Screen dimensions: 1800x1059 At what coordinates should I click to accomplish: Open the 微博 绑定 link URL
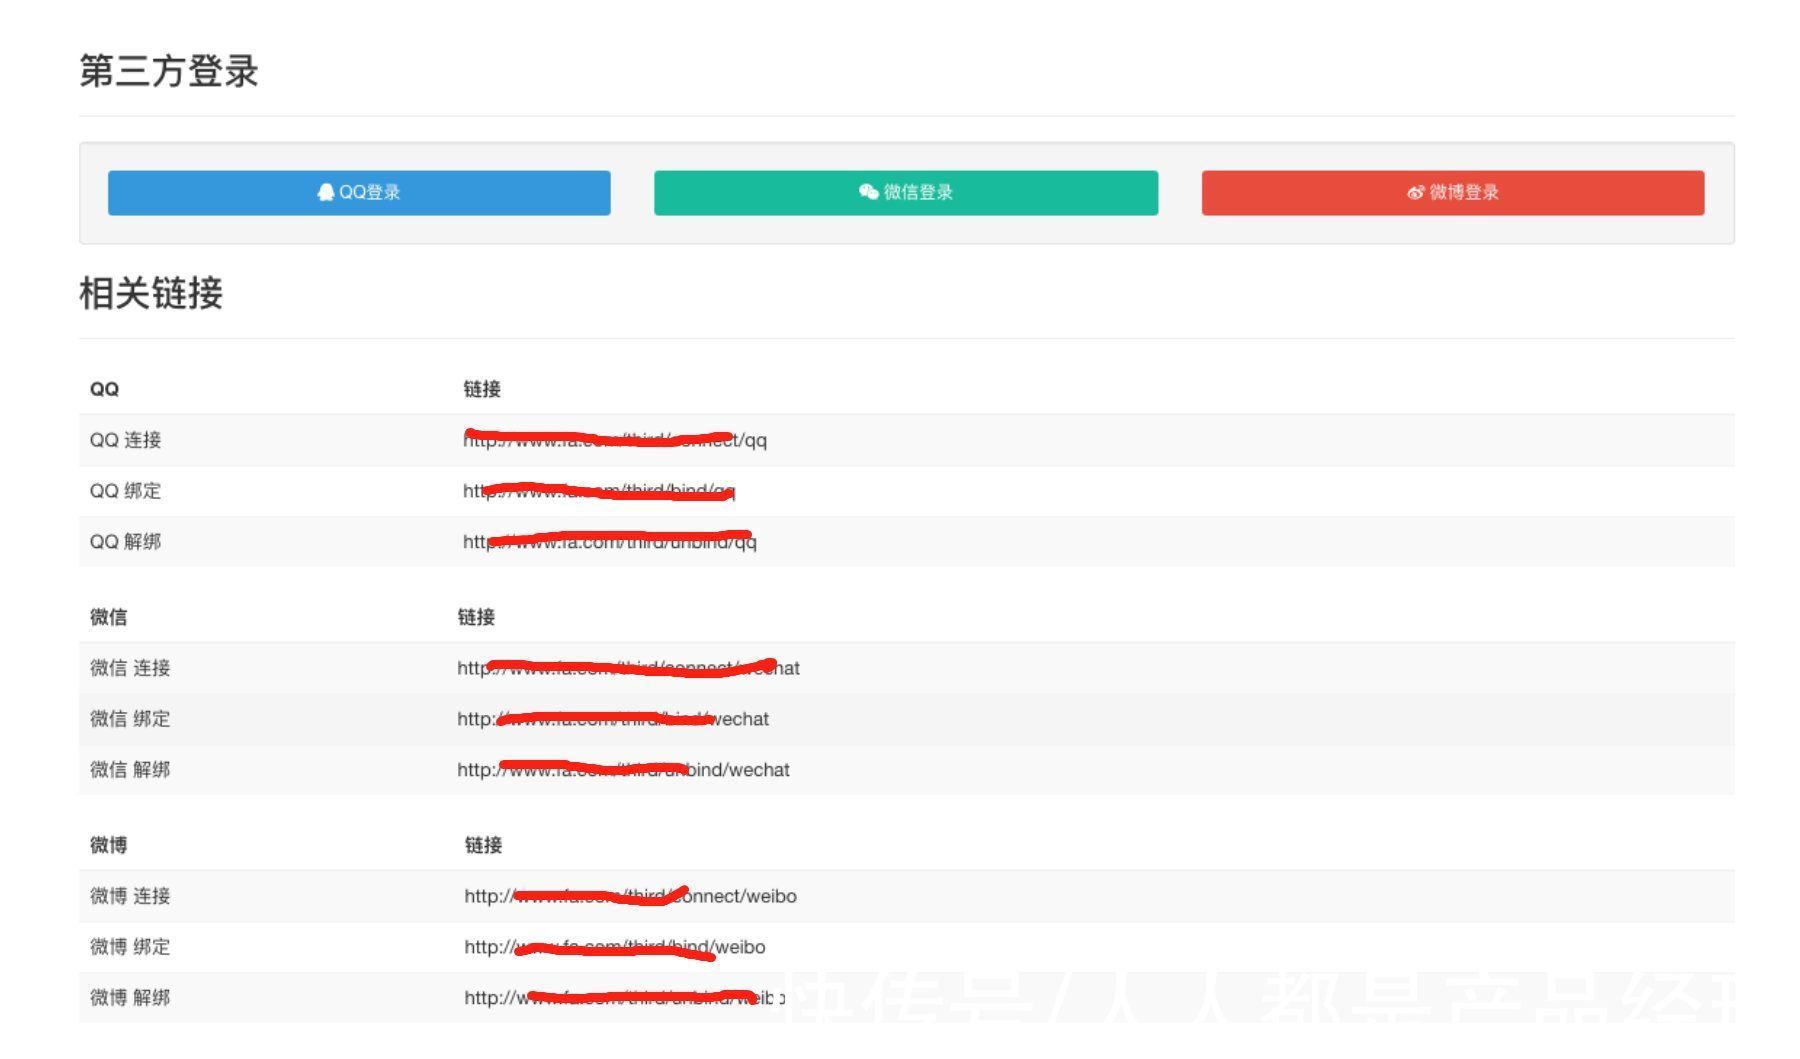tap(615, 947)
